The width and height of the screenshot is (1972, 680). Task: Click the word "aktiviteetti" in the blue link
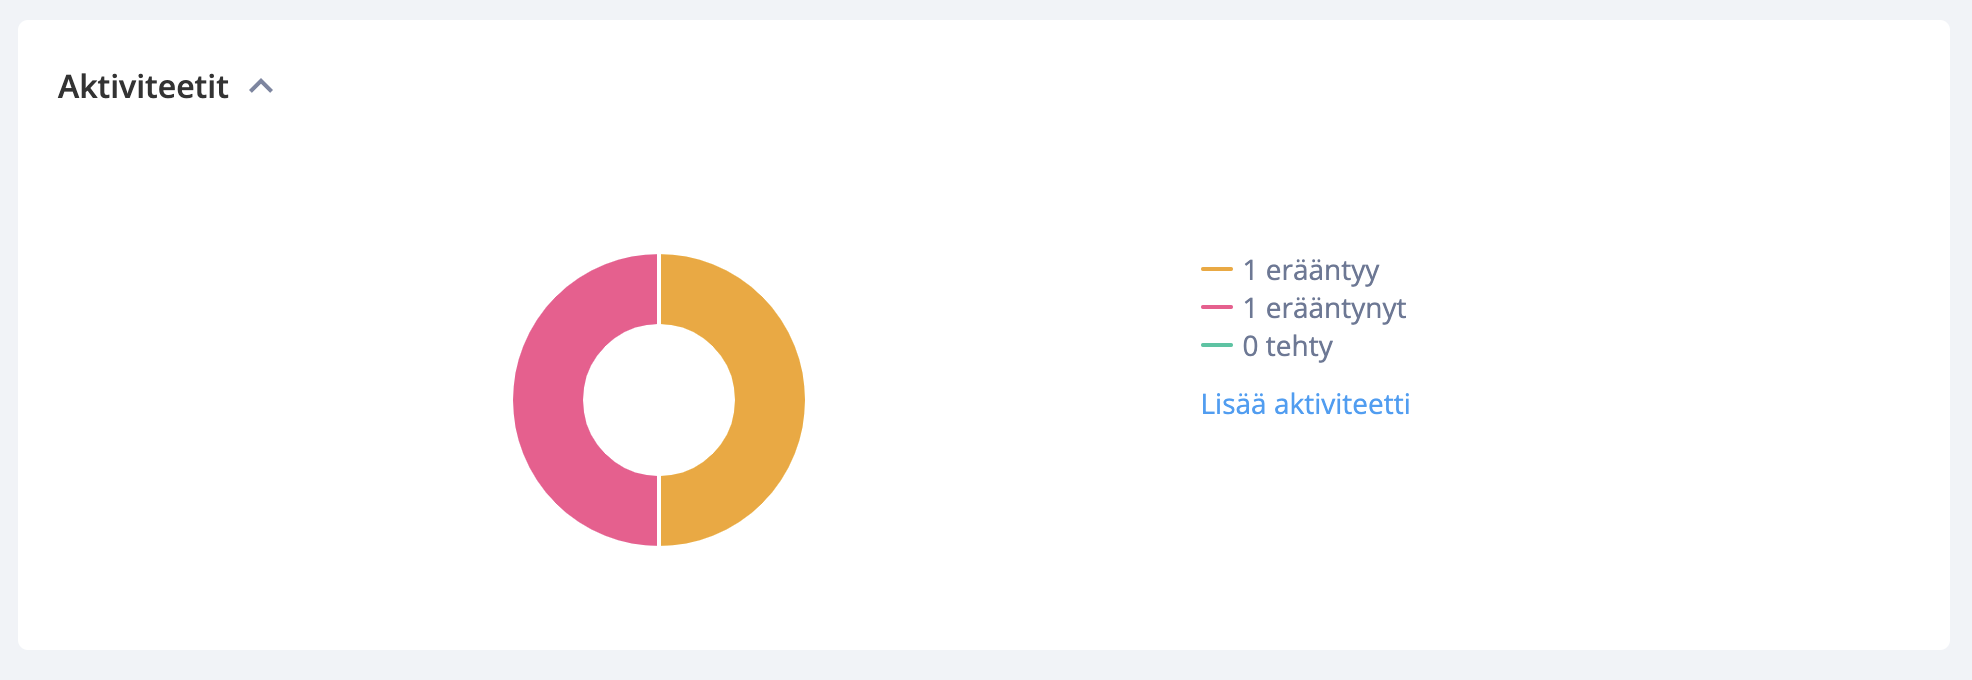click(1342, 404)
